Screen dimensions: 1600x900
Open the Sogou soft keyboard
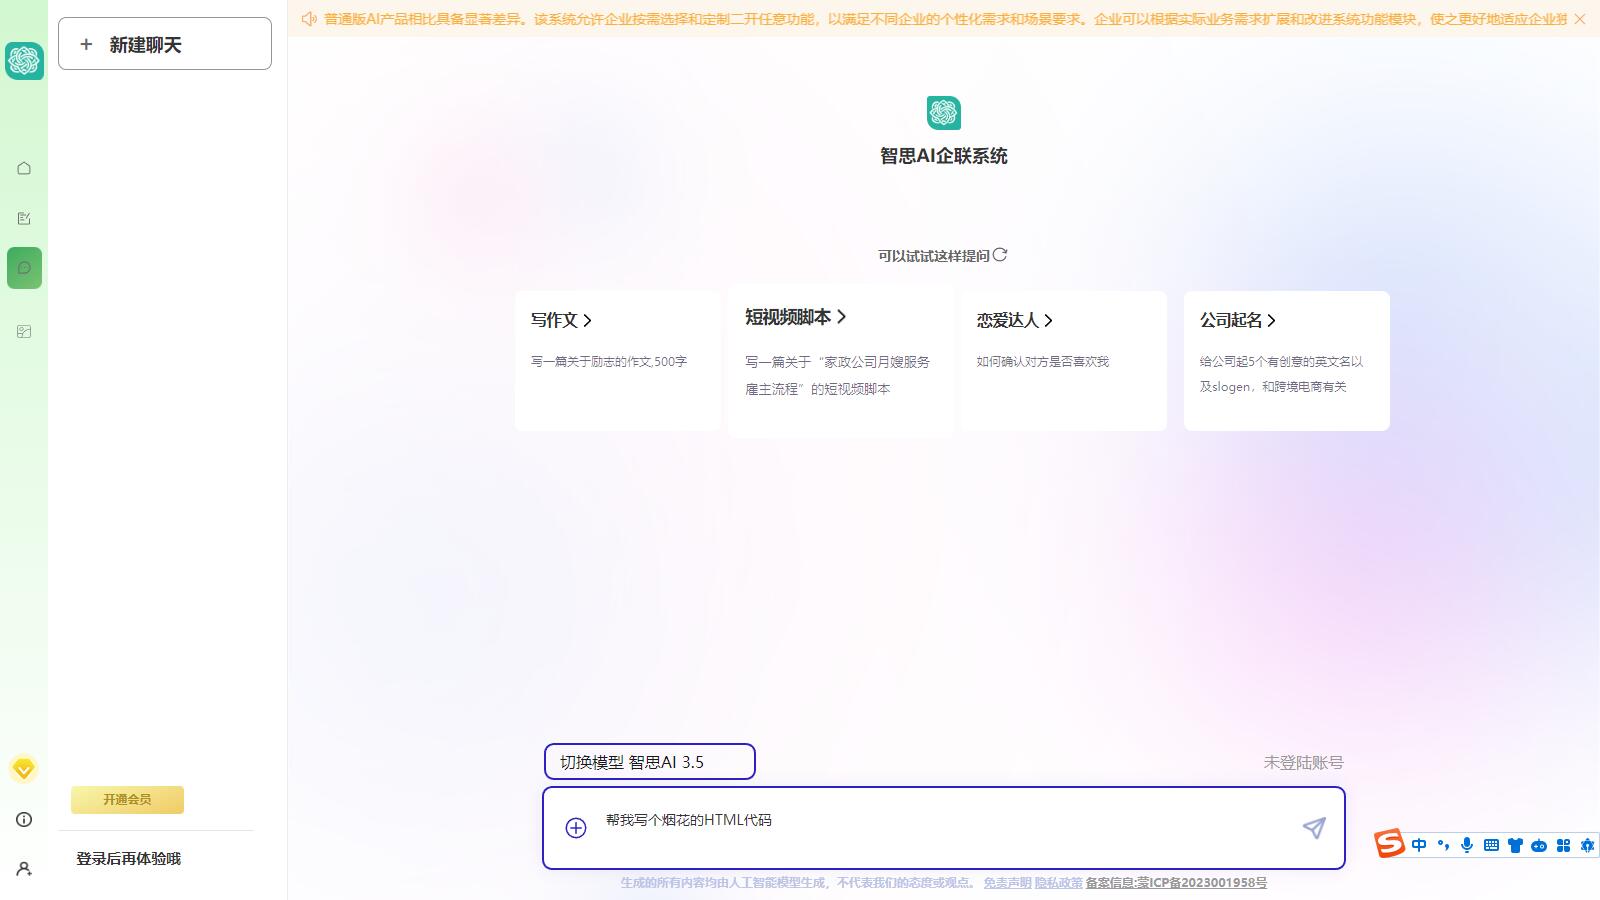[x=1491, y=845]
